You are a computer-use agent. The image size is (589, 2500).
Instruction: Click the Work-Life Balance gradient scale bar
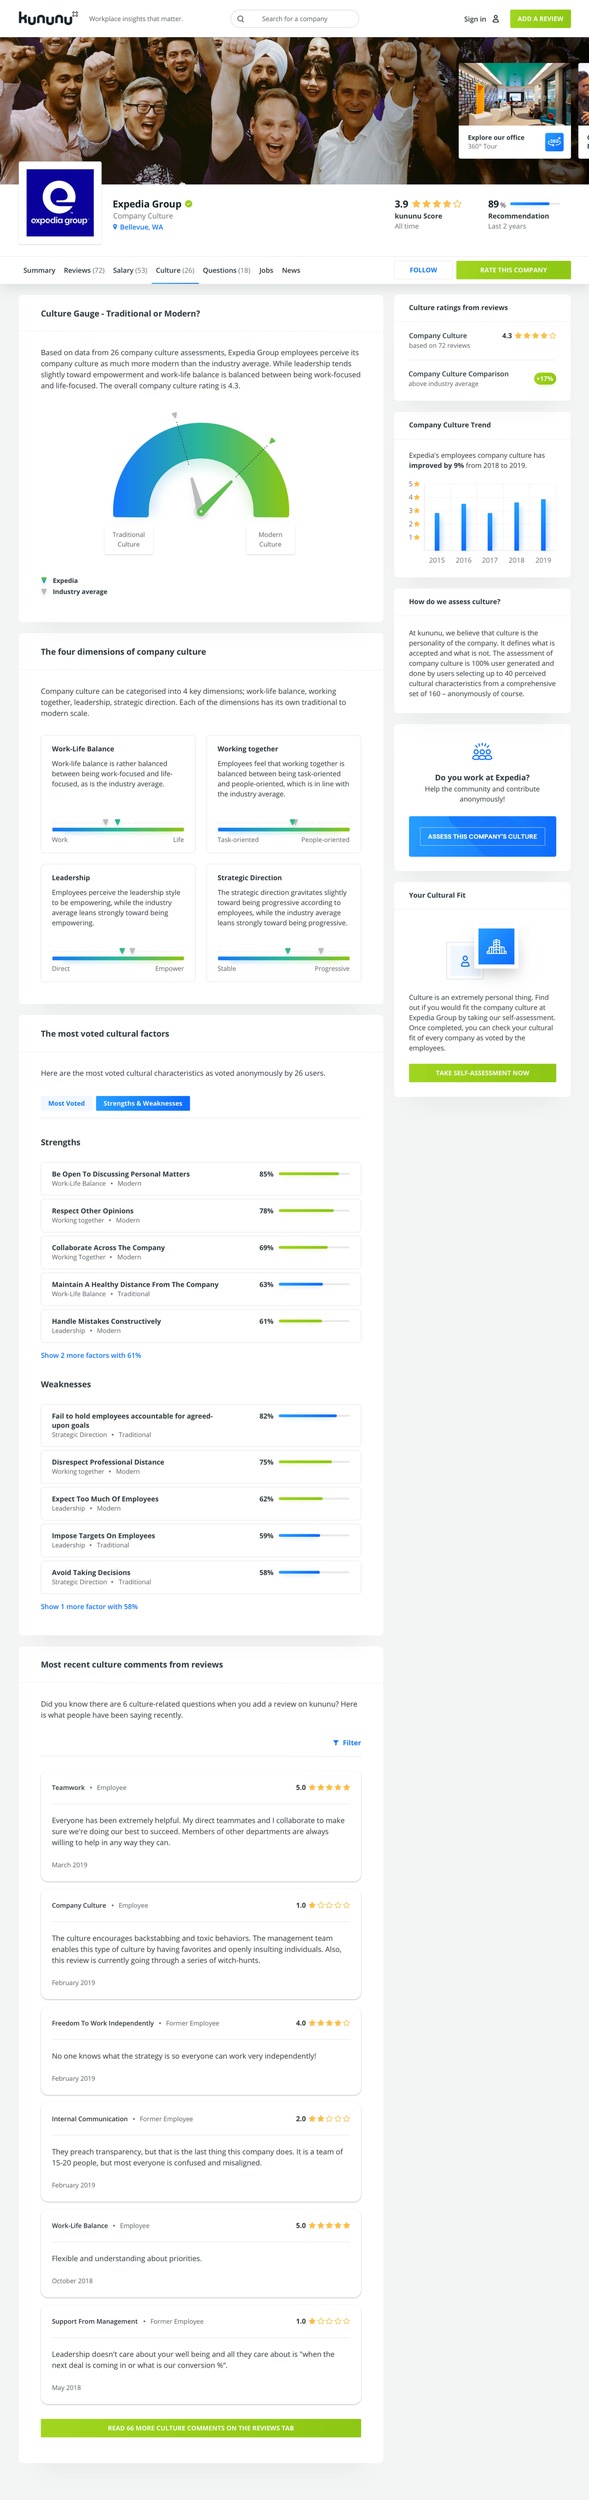118,829
